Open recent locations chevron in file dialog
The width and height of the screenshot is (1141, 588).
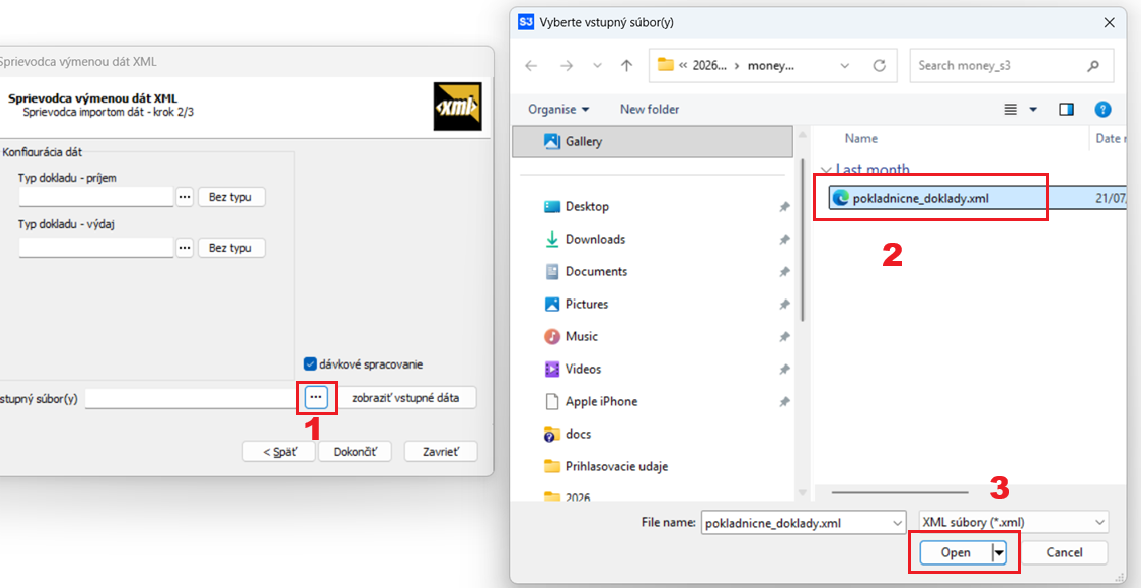click(598, 65)
